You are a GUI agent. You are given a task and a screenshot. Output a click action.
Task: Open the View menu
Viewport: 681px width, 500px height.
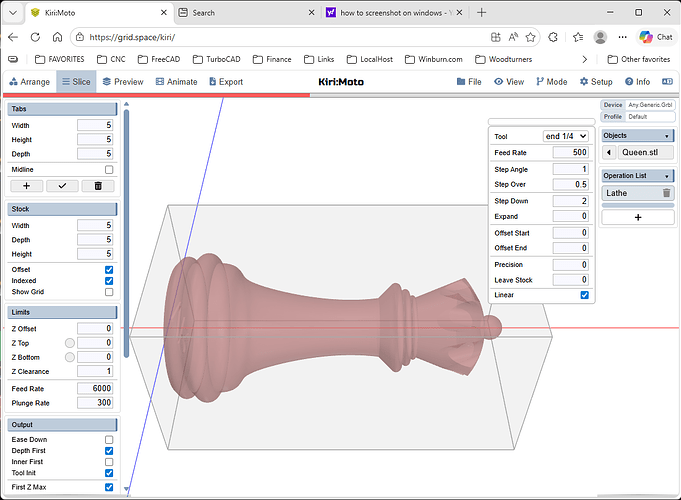[509, 82]
